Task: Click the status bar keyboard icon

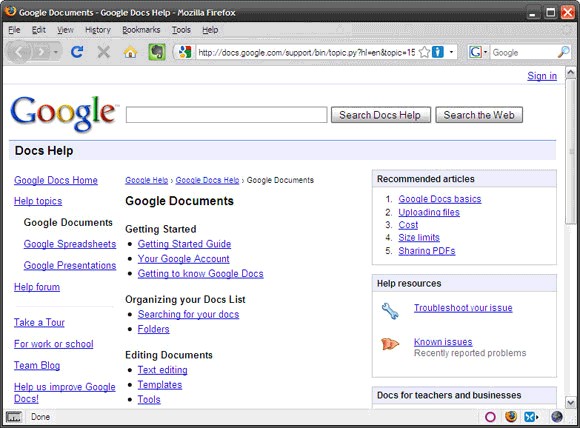Action: point(14,417)
